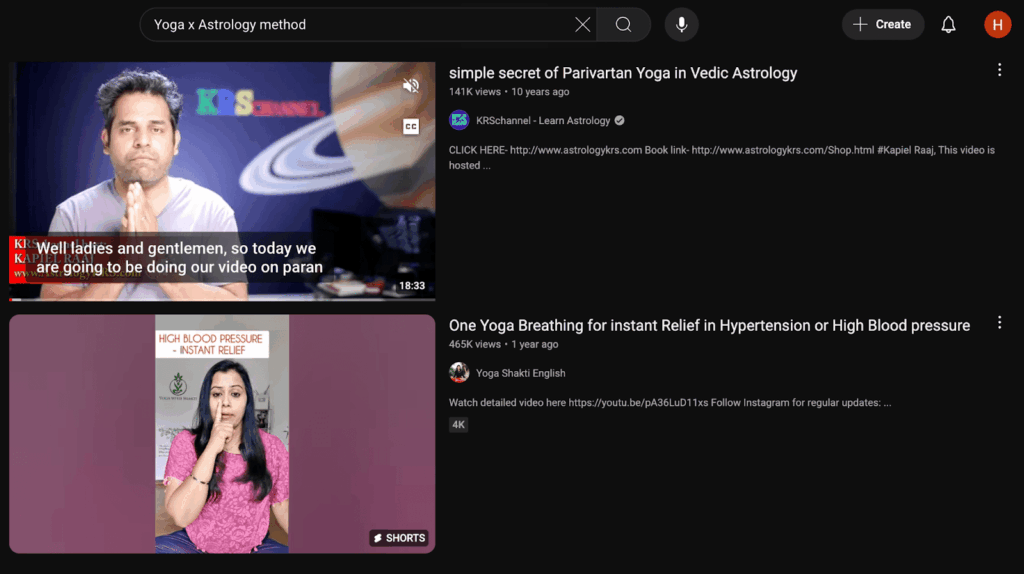Screen dimensions: 1024x574
Task: Click the 18:33 duration badge
Action: (x=412, y=286)
